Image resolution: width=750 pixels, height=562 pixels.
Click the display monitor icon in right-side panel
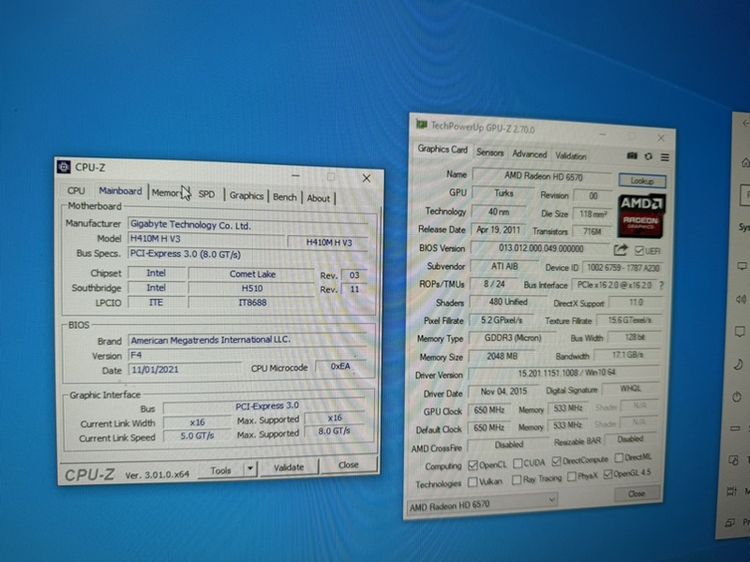742,266
